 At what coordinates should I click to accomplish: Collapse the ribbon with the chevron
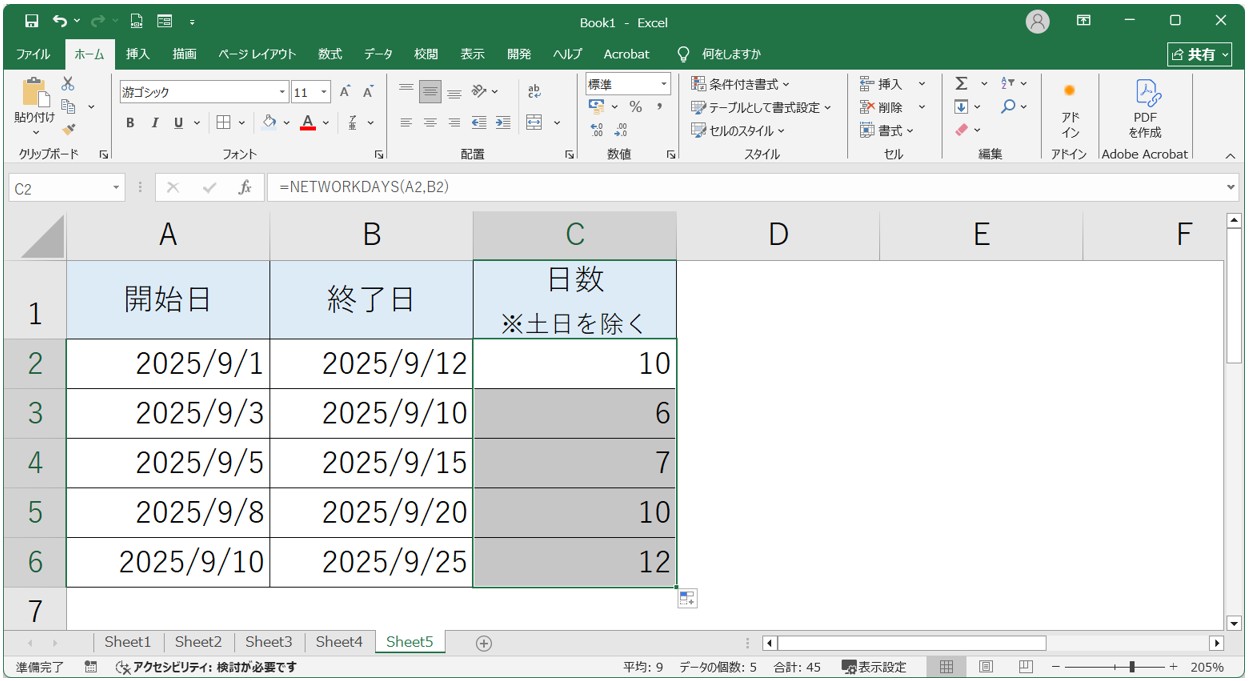pyautogui.click(x=1231, y=156)
